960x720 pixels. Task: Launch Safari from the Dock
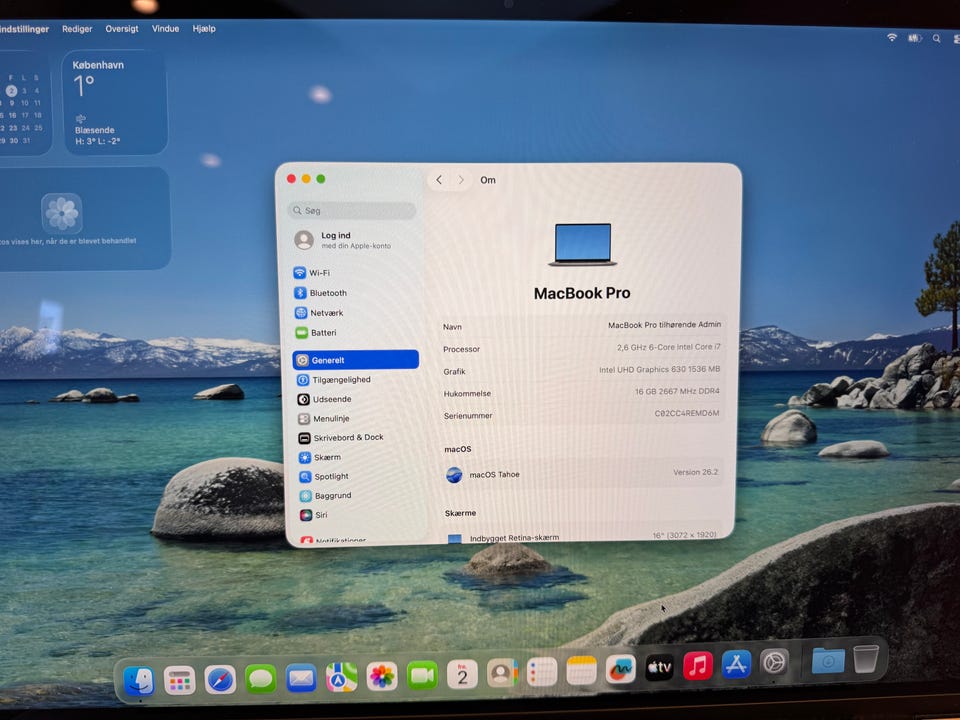(x=220, y=680)
